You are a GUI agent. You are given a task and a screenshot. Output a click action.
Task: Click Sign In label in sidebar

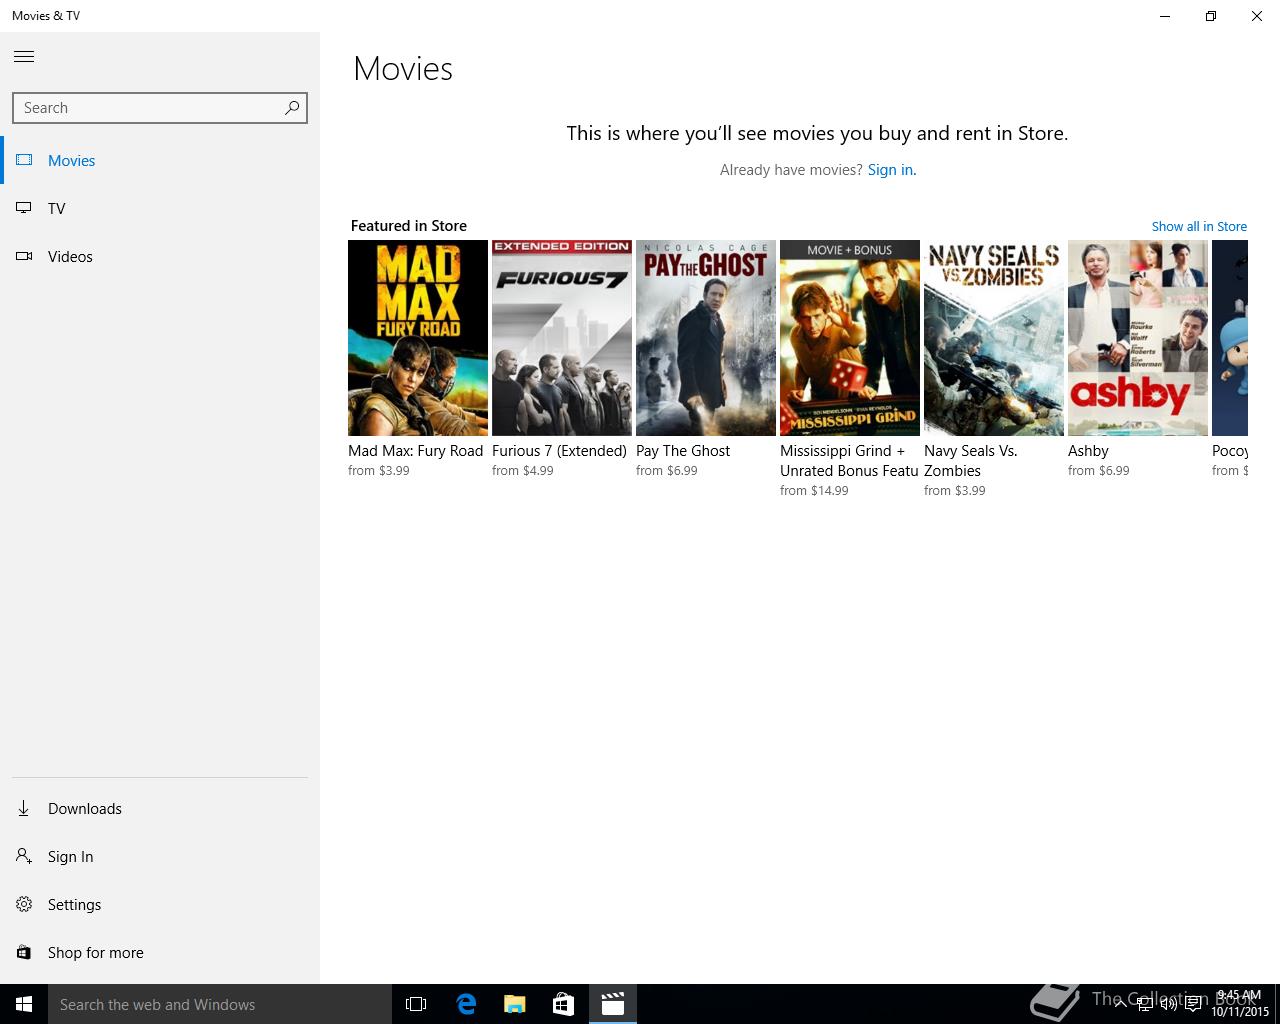pos(71,856)
